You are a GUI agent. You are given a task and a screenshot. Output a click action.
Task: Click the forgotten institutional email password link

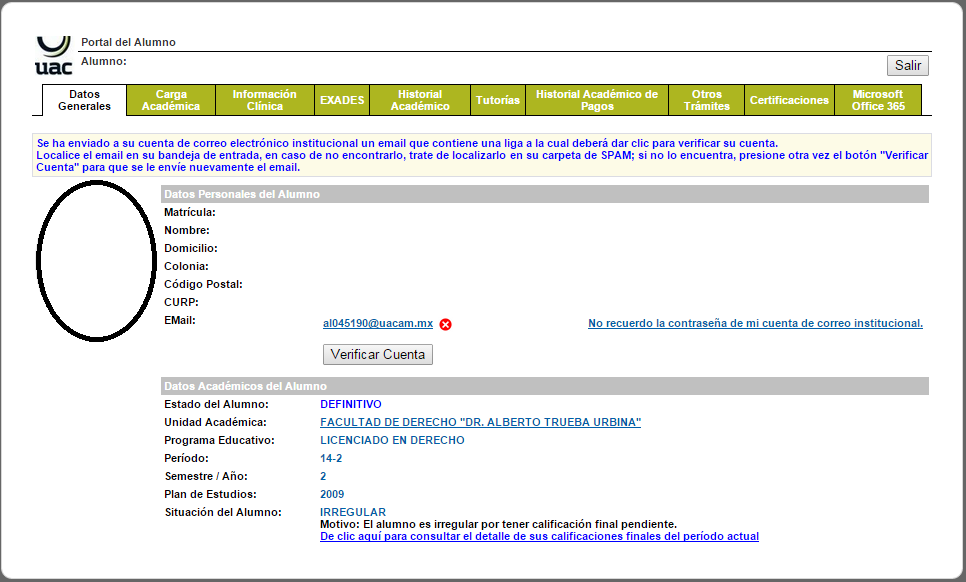tap(755, 323)
